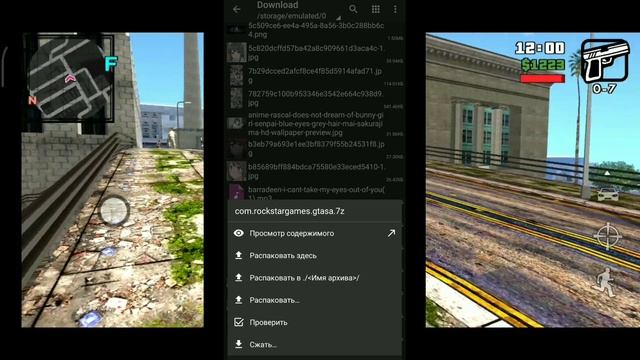Open the three-dot overflow menu

[x=395, y=9]
